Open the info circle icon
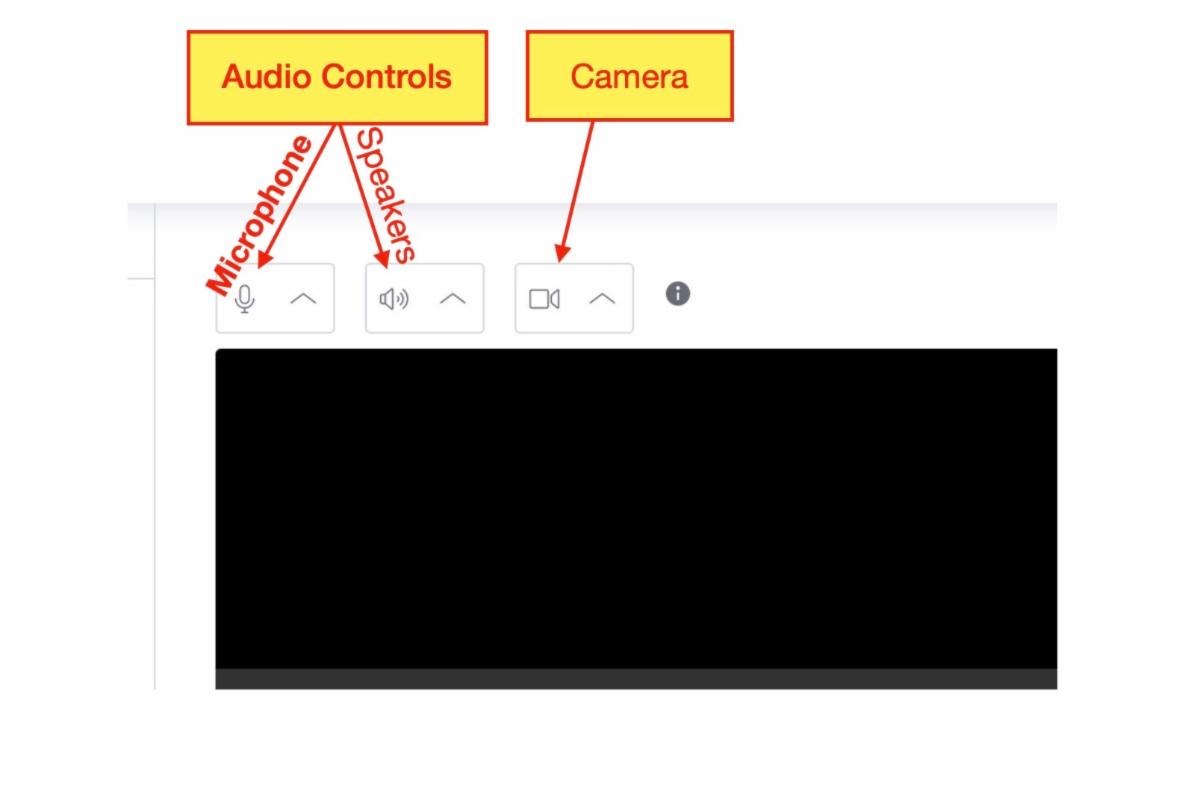1200x809 pixels. click(x=678, y=294)
